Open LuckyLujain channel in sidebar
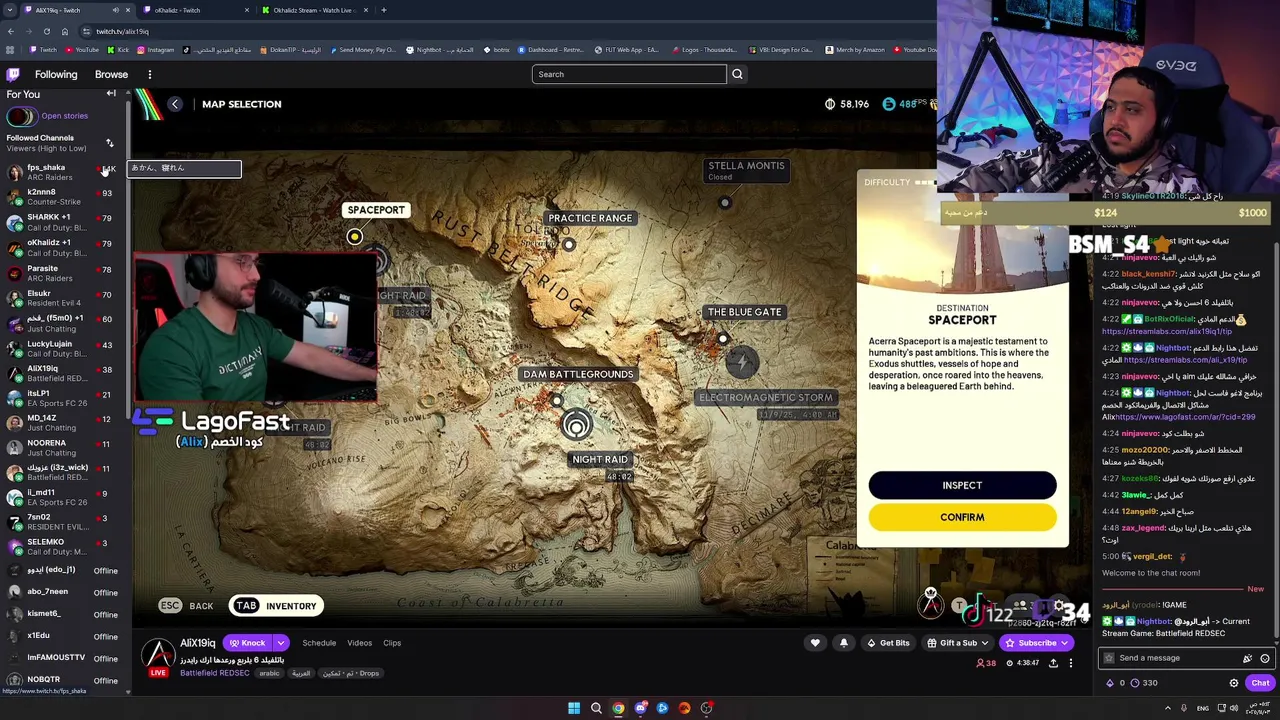The height and width of the screenshot is (720, 1280). pos(62,348)
